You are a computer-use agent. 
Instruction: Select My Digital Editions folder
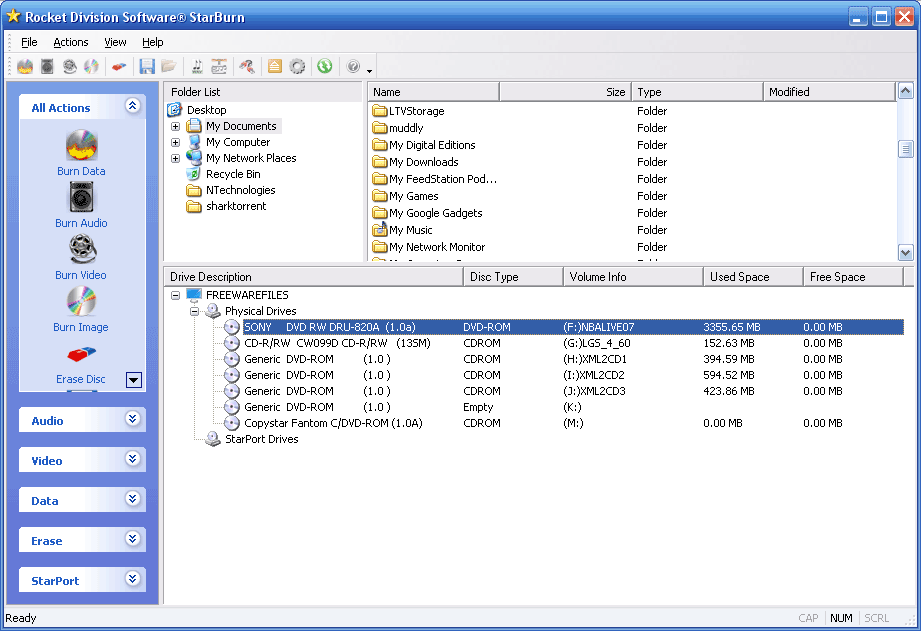pos(432,145)
